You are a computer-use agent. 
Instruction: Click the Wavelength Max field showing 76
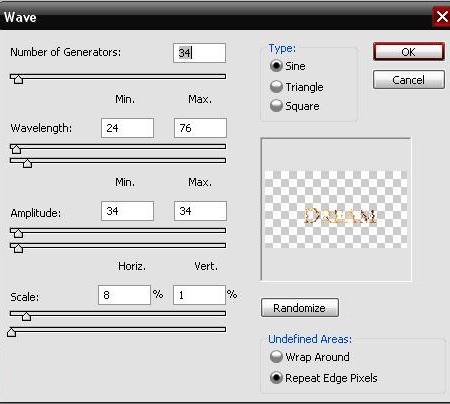click(200, 128)
